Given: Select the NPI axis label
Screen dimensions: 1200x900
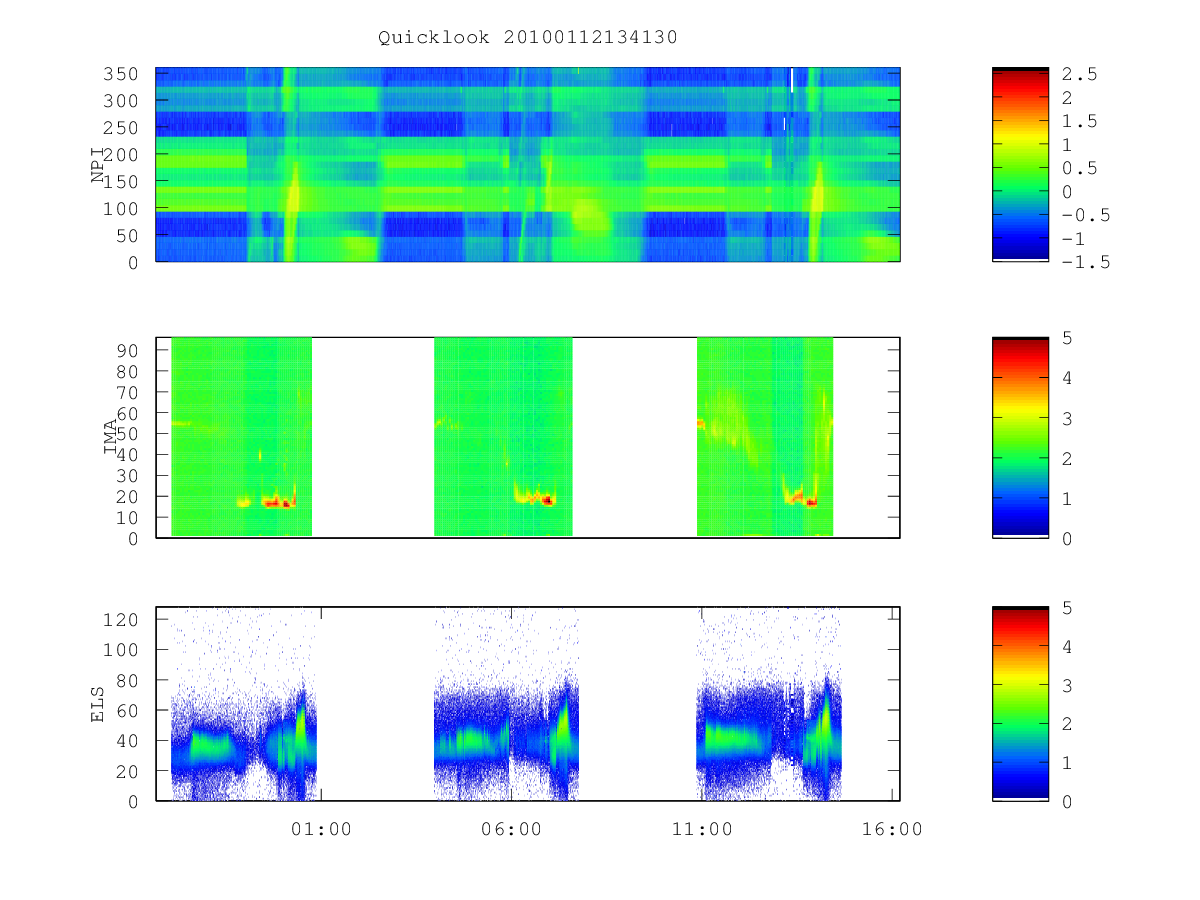Looking at the screenshot, I should click(98, 164).
